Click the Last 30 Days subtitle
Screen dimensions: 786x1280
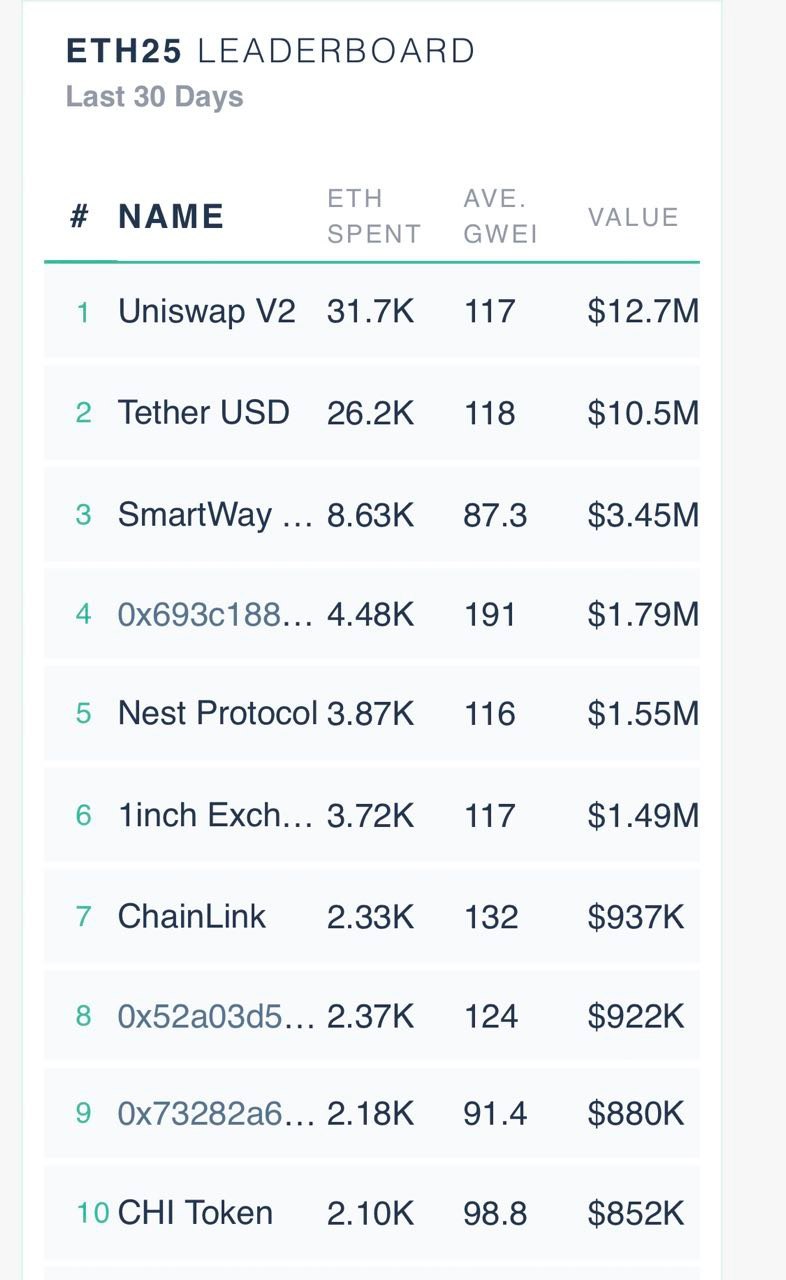click(155, 97)
